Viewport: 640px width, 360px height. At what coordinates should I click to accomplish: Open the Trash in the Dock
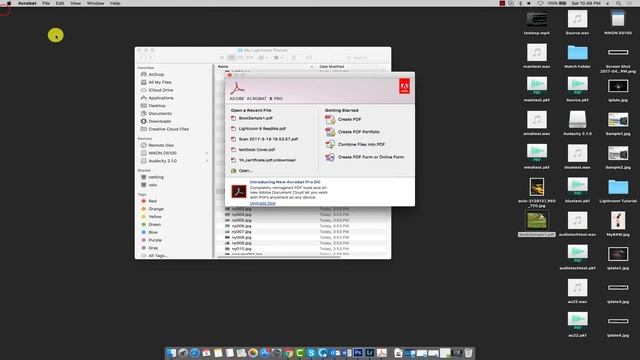pyautogui.click(x=468, y=353)
